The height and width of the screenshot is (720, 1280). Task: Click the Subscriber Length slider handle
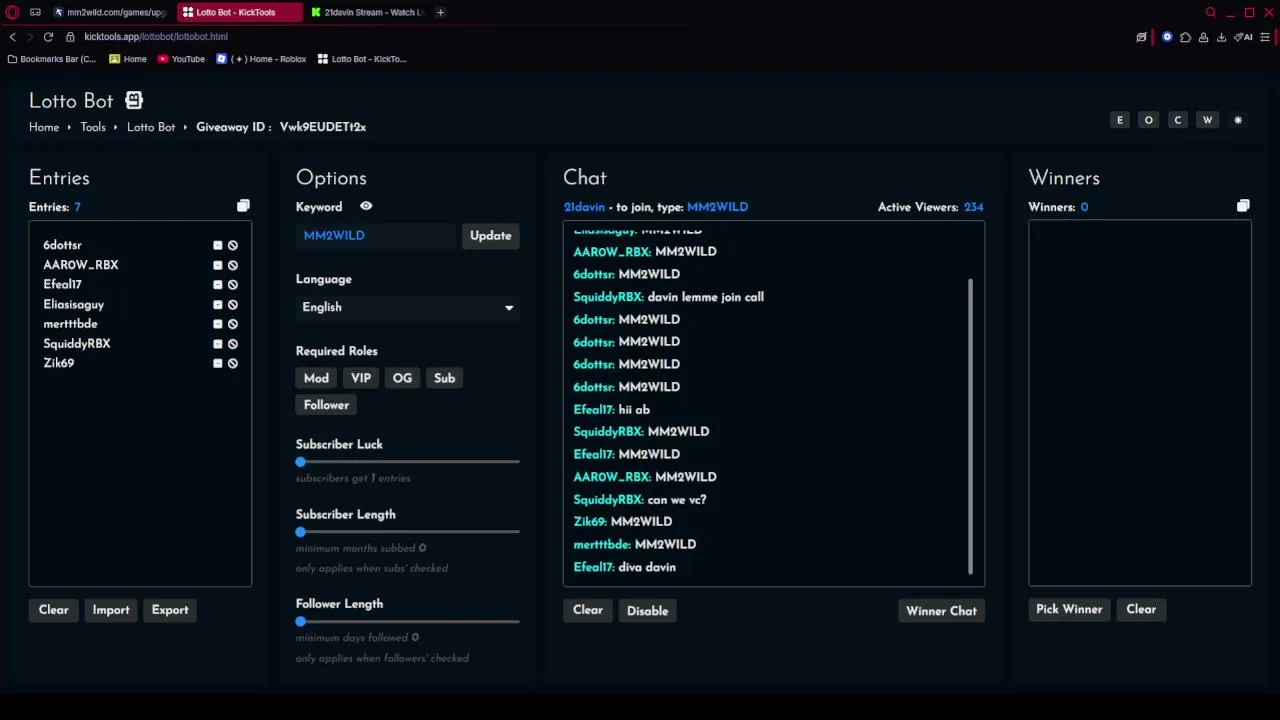[300, 532]
